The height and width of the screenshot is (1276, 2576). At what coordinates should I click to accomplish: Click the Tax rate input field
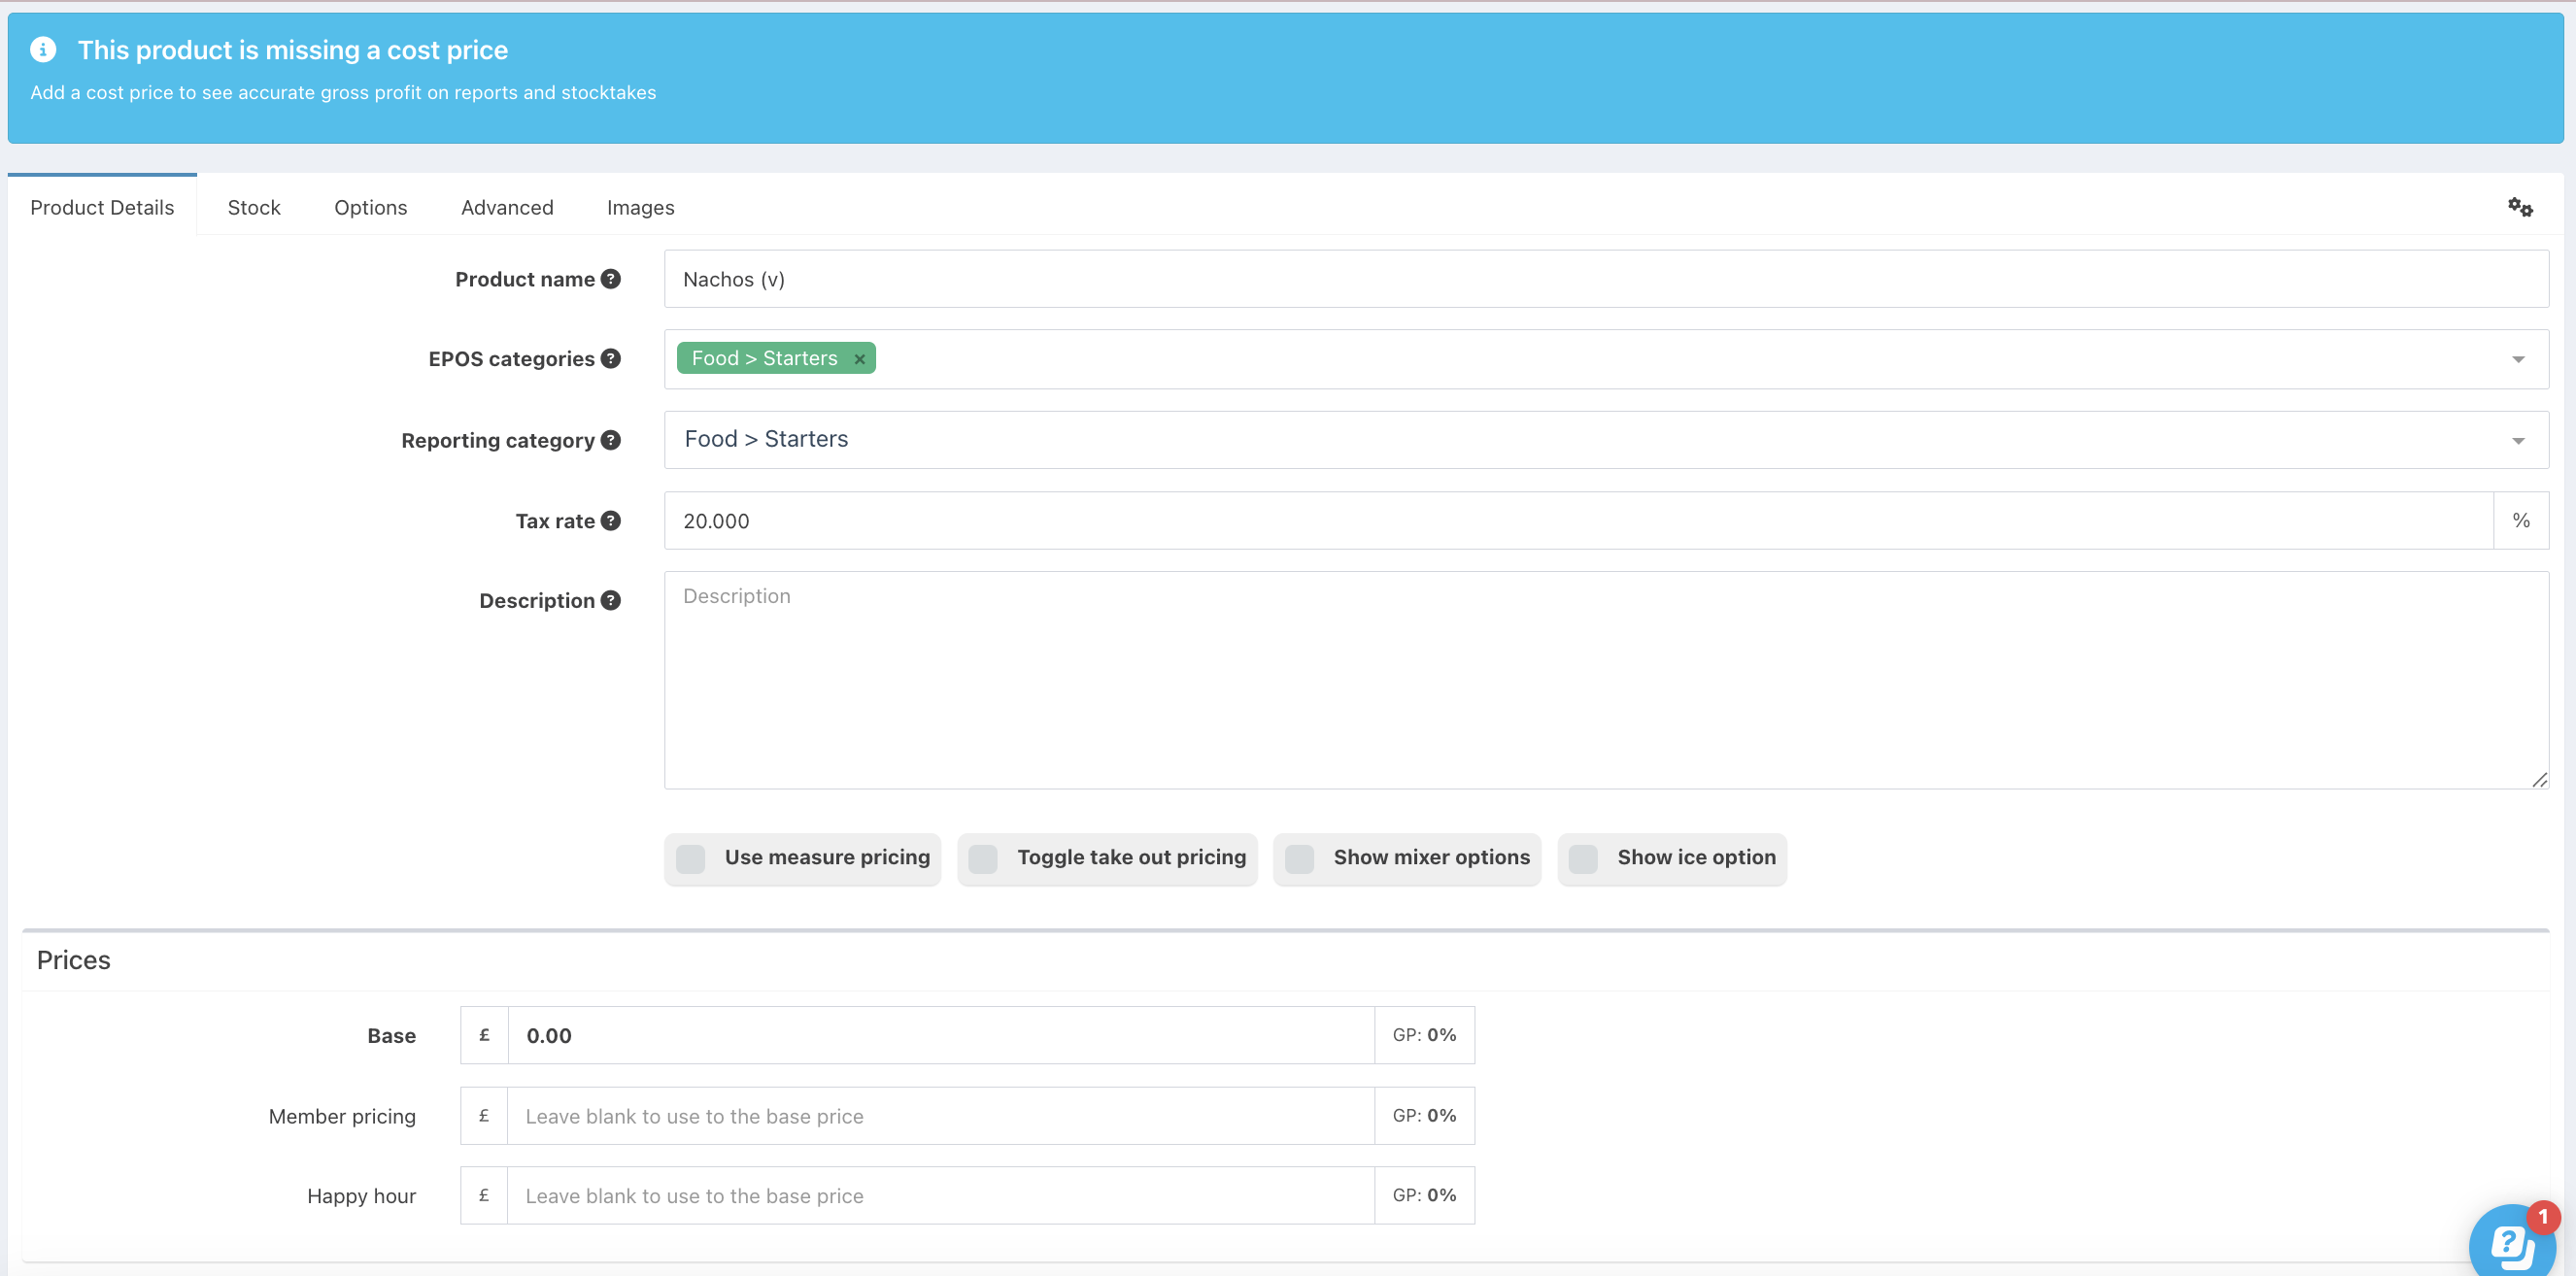(1579, 520)
